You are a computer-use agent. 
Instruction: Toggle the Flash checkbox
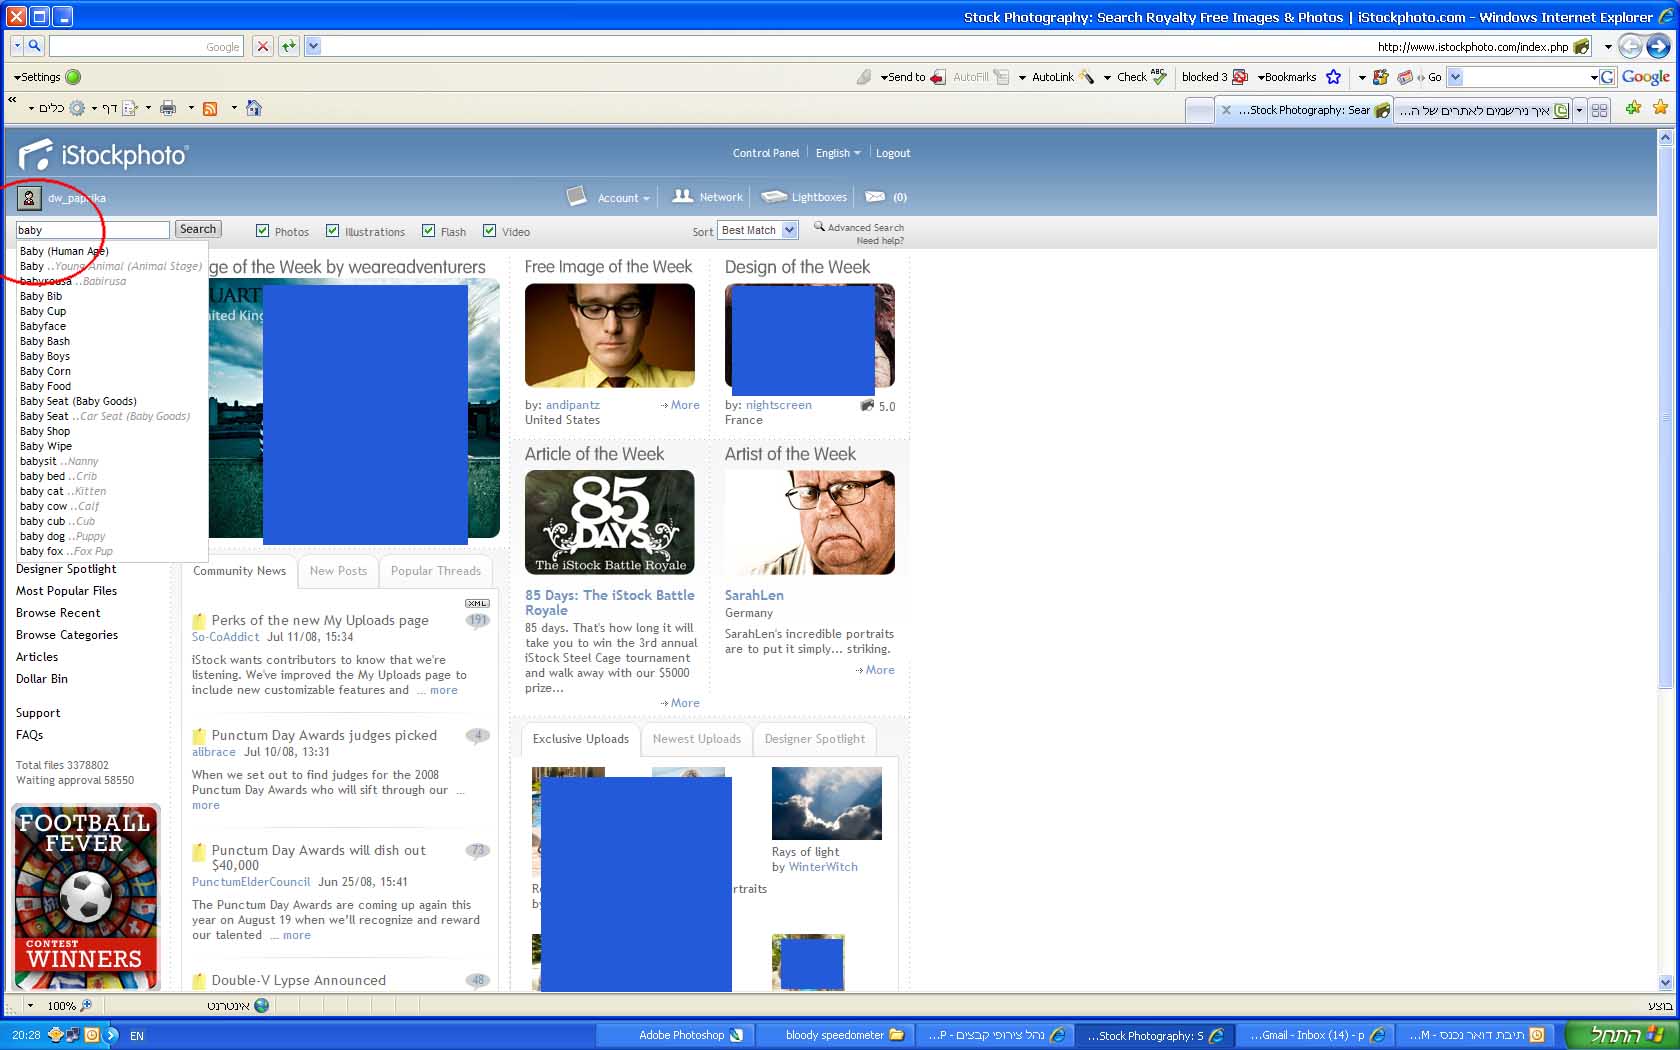tap(429, 231)
